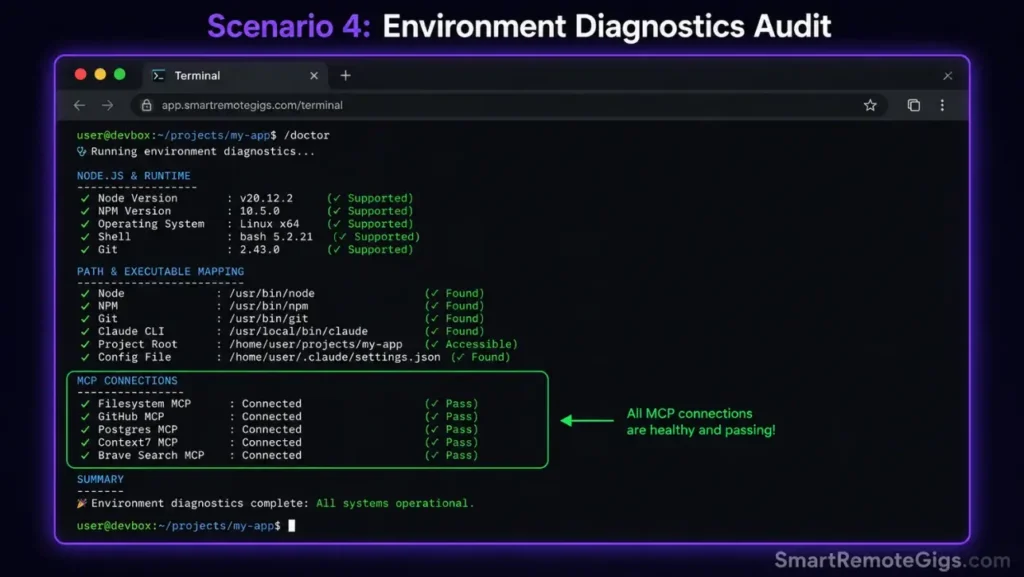Click the 'GitHub MCP' row label
The height and width of the screenshot is (577, 1024).
tap(131, 416)
